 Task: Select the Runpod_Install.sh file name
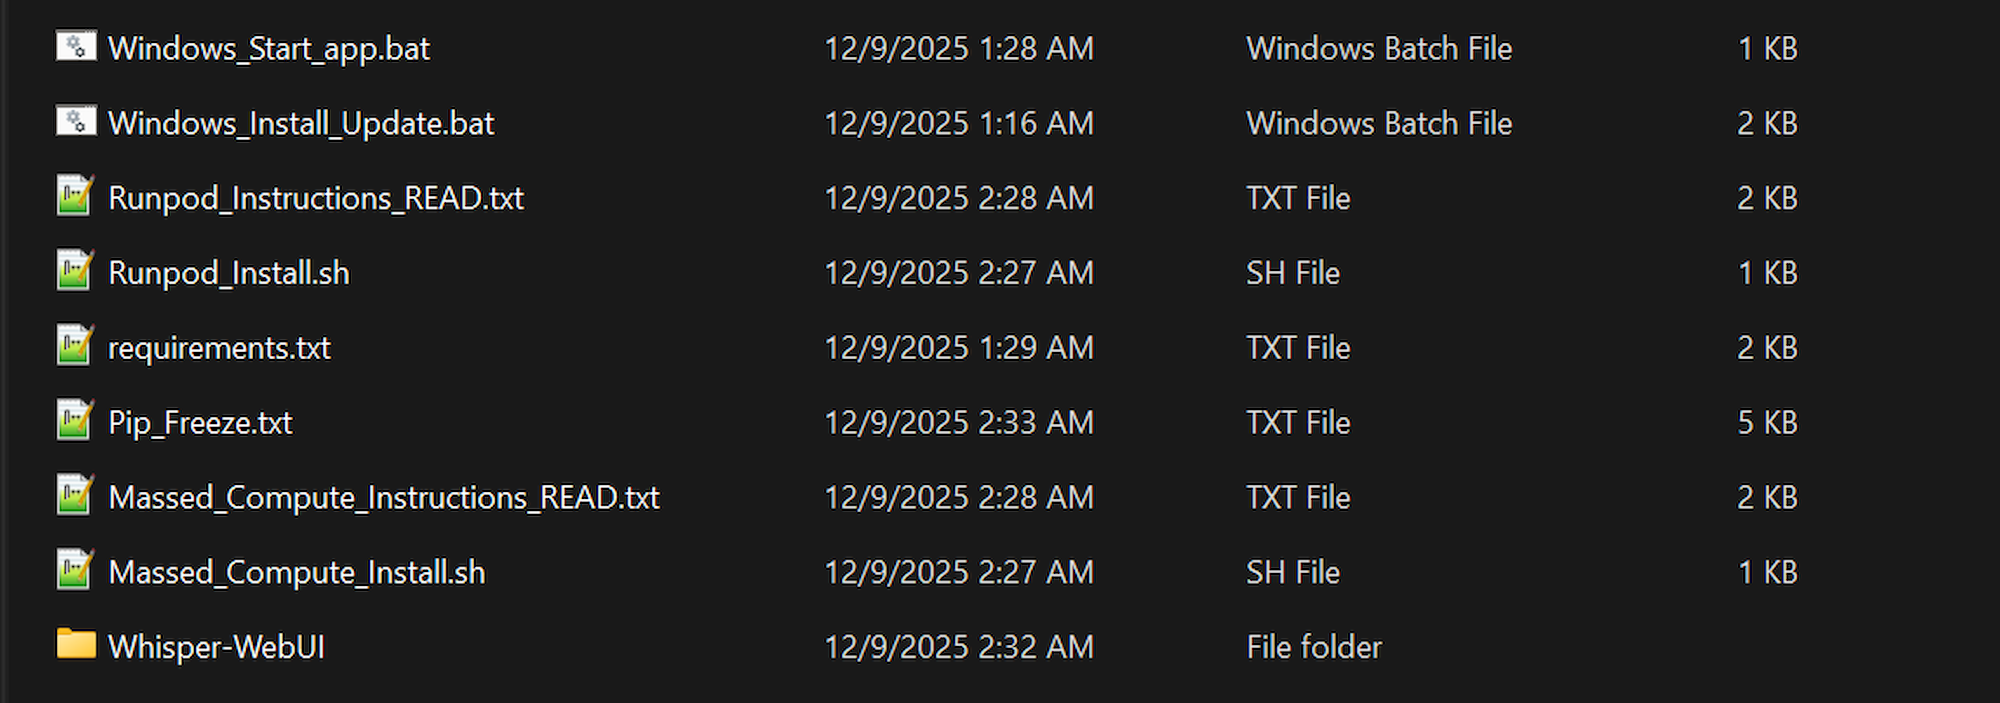[229, 273]
